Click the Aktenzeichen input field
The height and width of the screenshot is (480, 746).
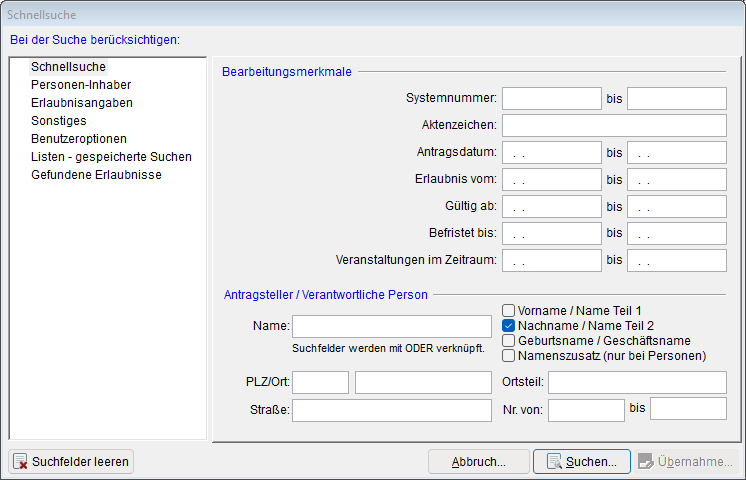[613, 126]
